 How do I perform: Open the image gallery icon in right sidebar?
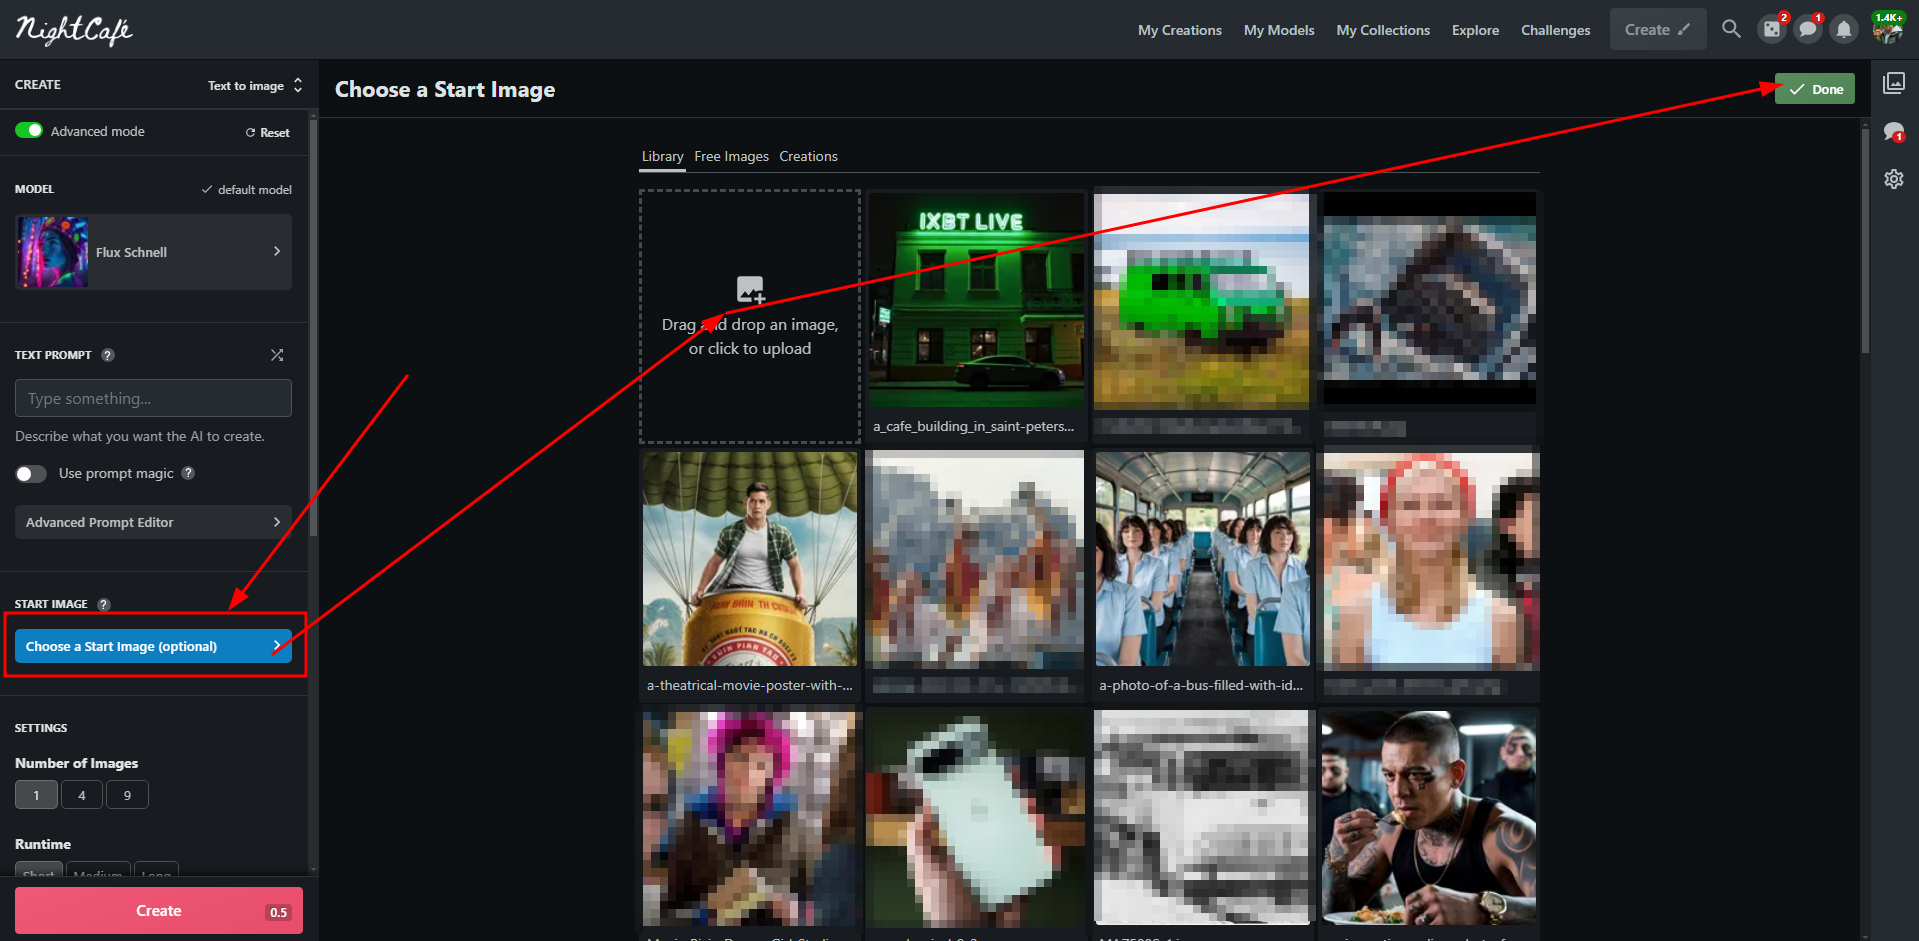1894,83
